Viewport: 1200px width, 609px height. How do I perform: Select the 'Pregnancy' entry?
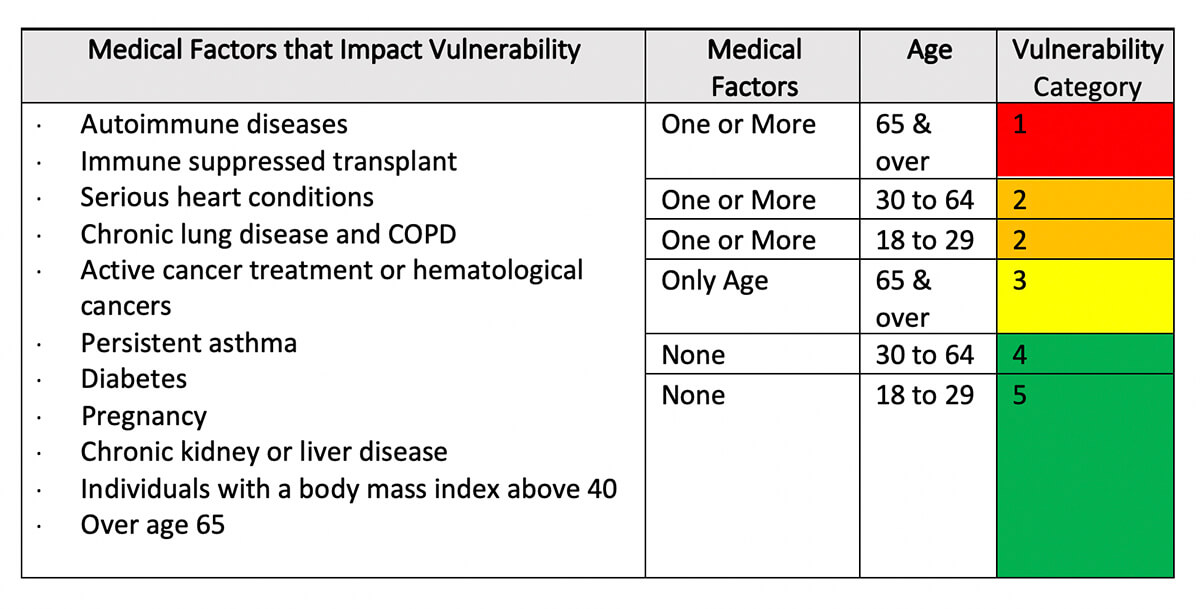click(144, 416)
